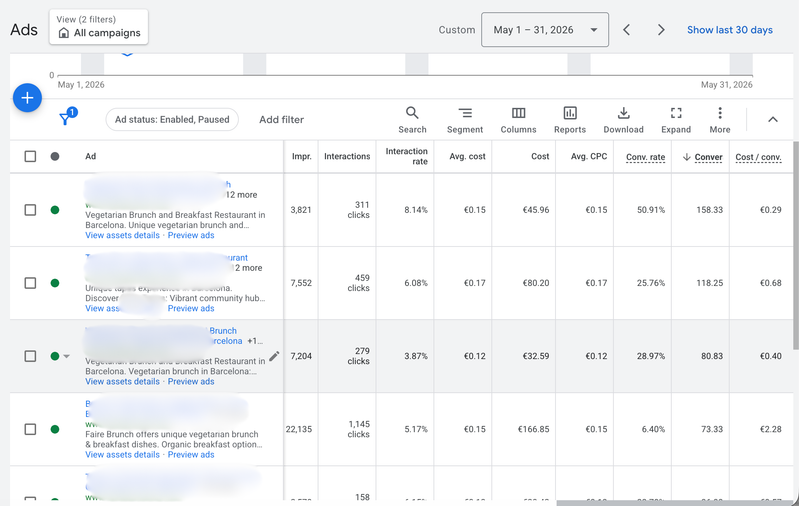Go to the previous date range
The height and width of the screenshot is (506, 799).
click(626, 30)
